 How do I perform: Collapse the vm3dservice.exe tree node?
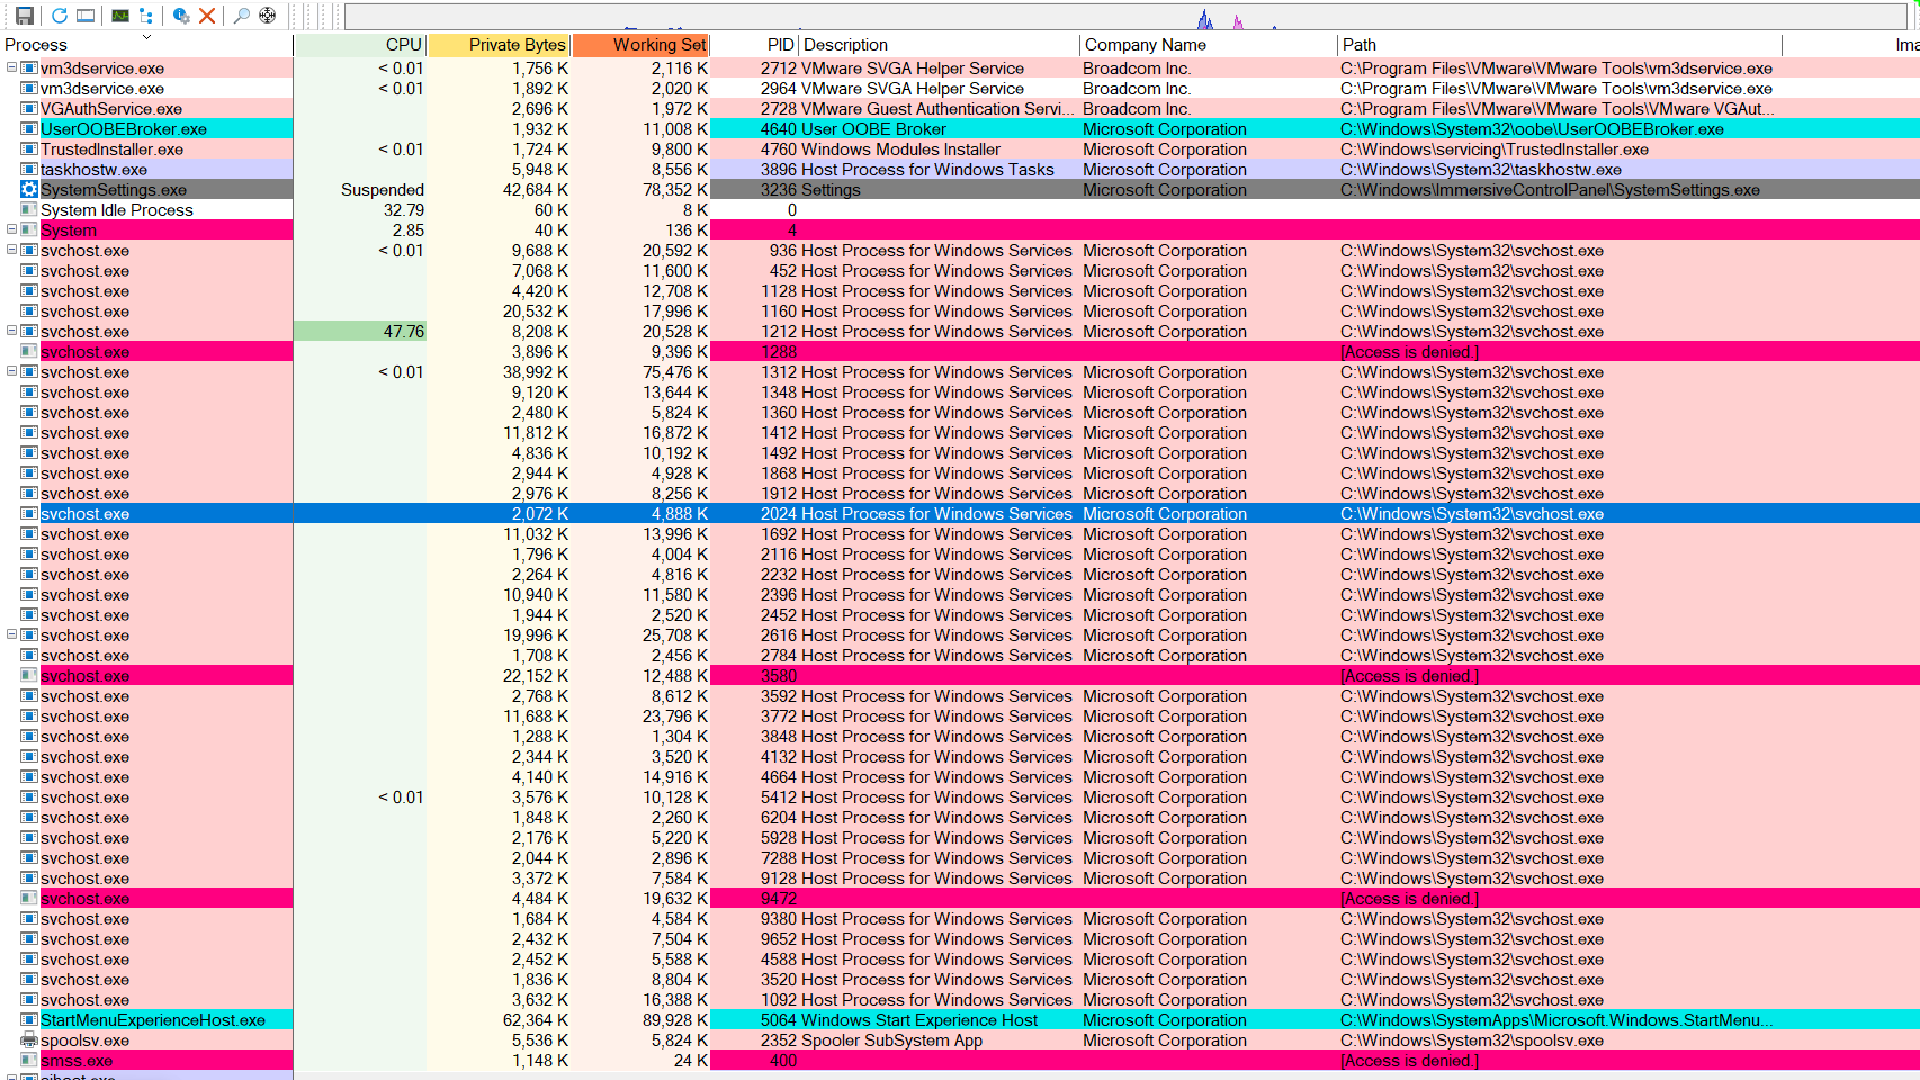point(12,68)
